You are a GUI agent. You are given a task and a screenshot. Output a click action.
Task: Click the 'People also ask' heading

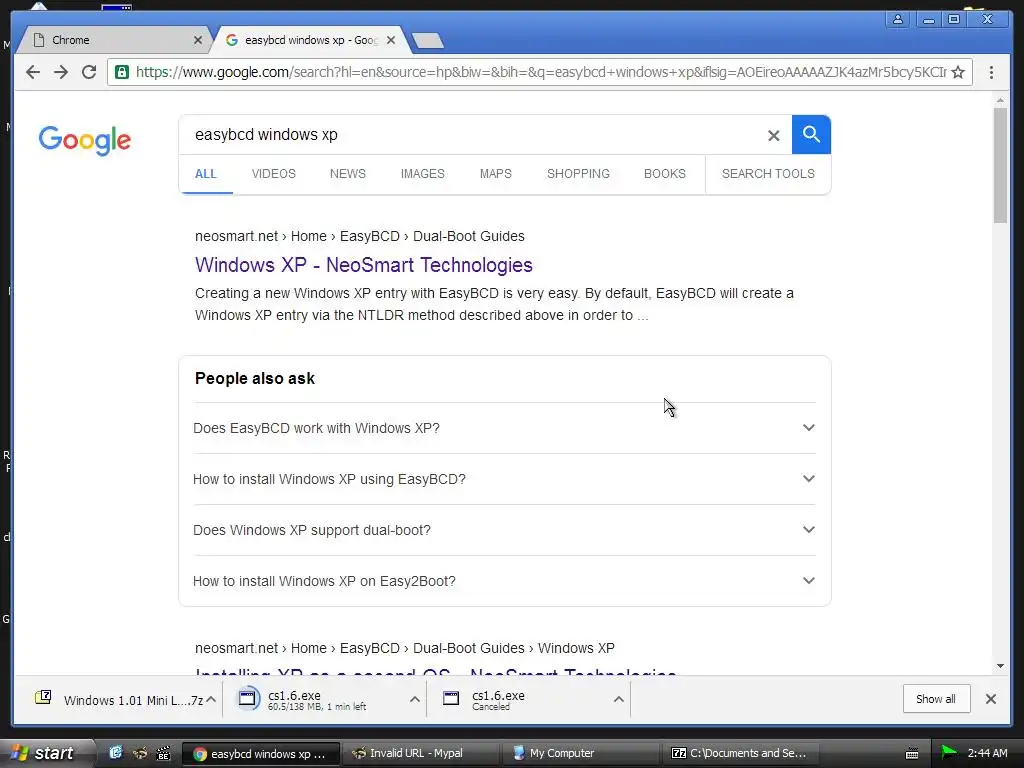tap(255, 378)
